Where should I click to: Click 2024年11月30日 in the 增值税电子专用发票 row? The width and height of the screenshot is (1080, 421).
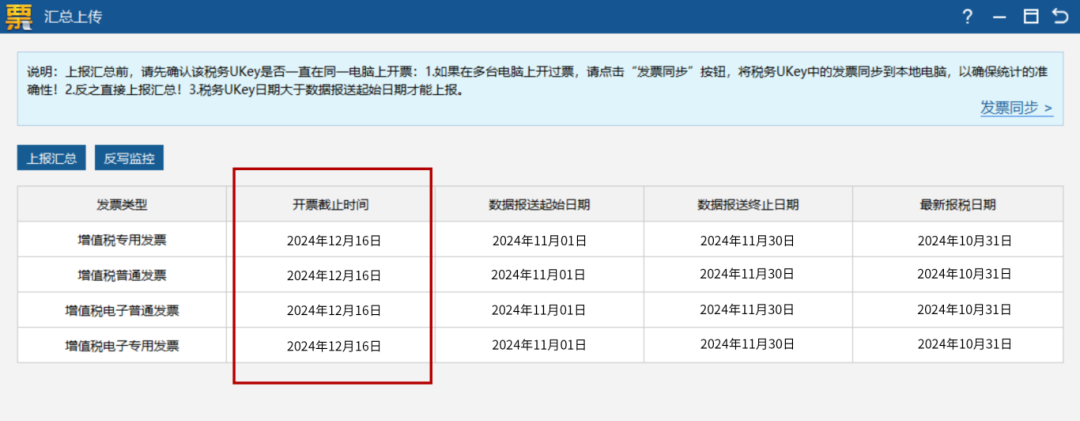pyautogui.click(x=748, y=344)
